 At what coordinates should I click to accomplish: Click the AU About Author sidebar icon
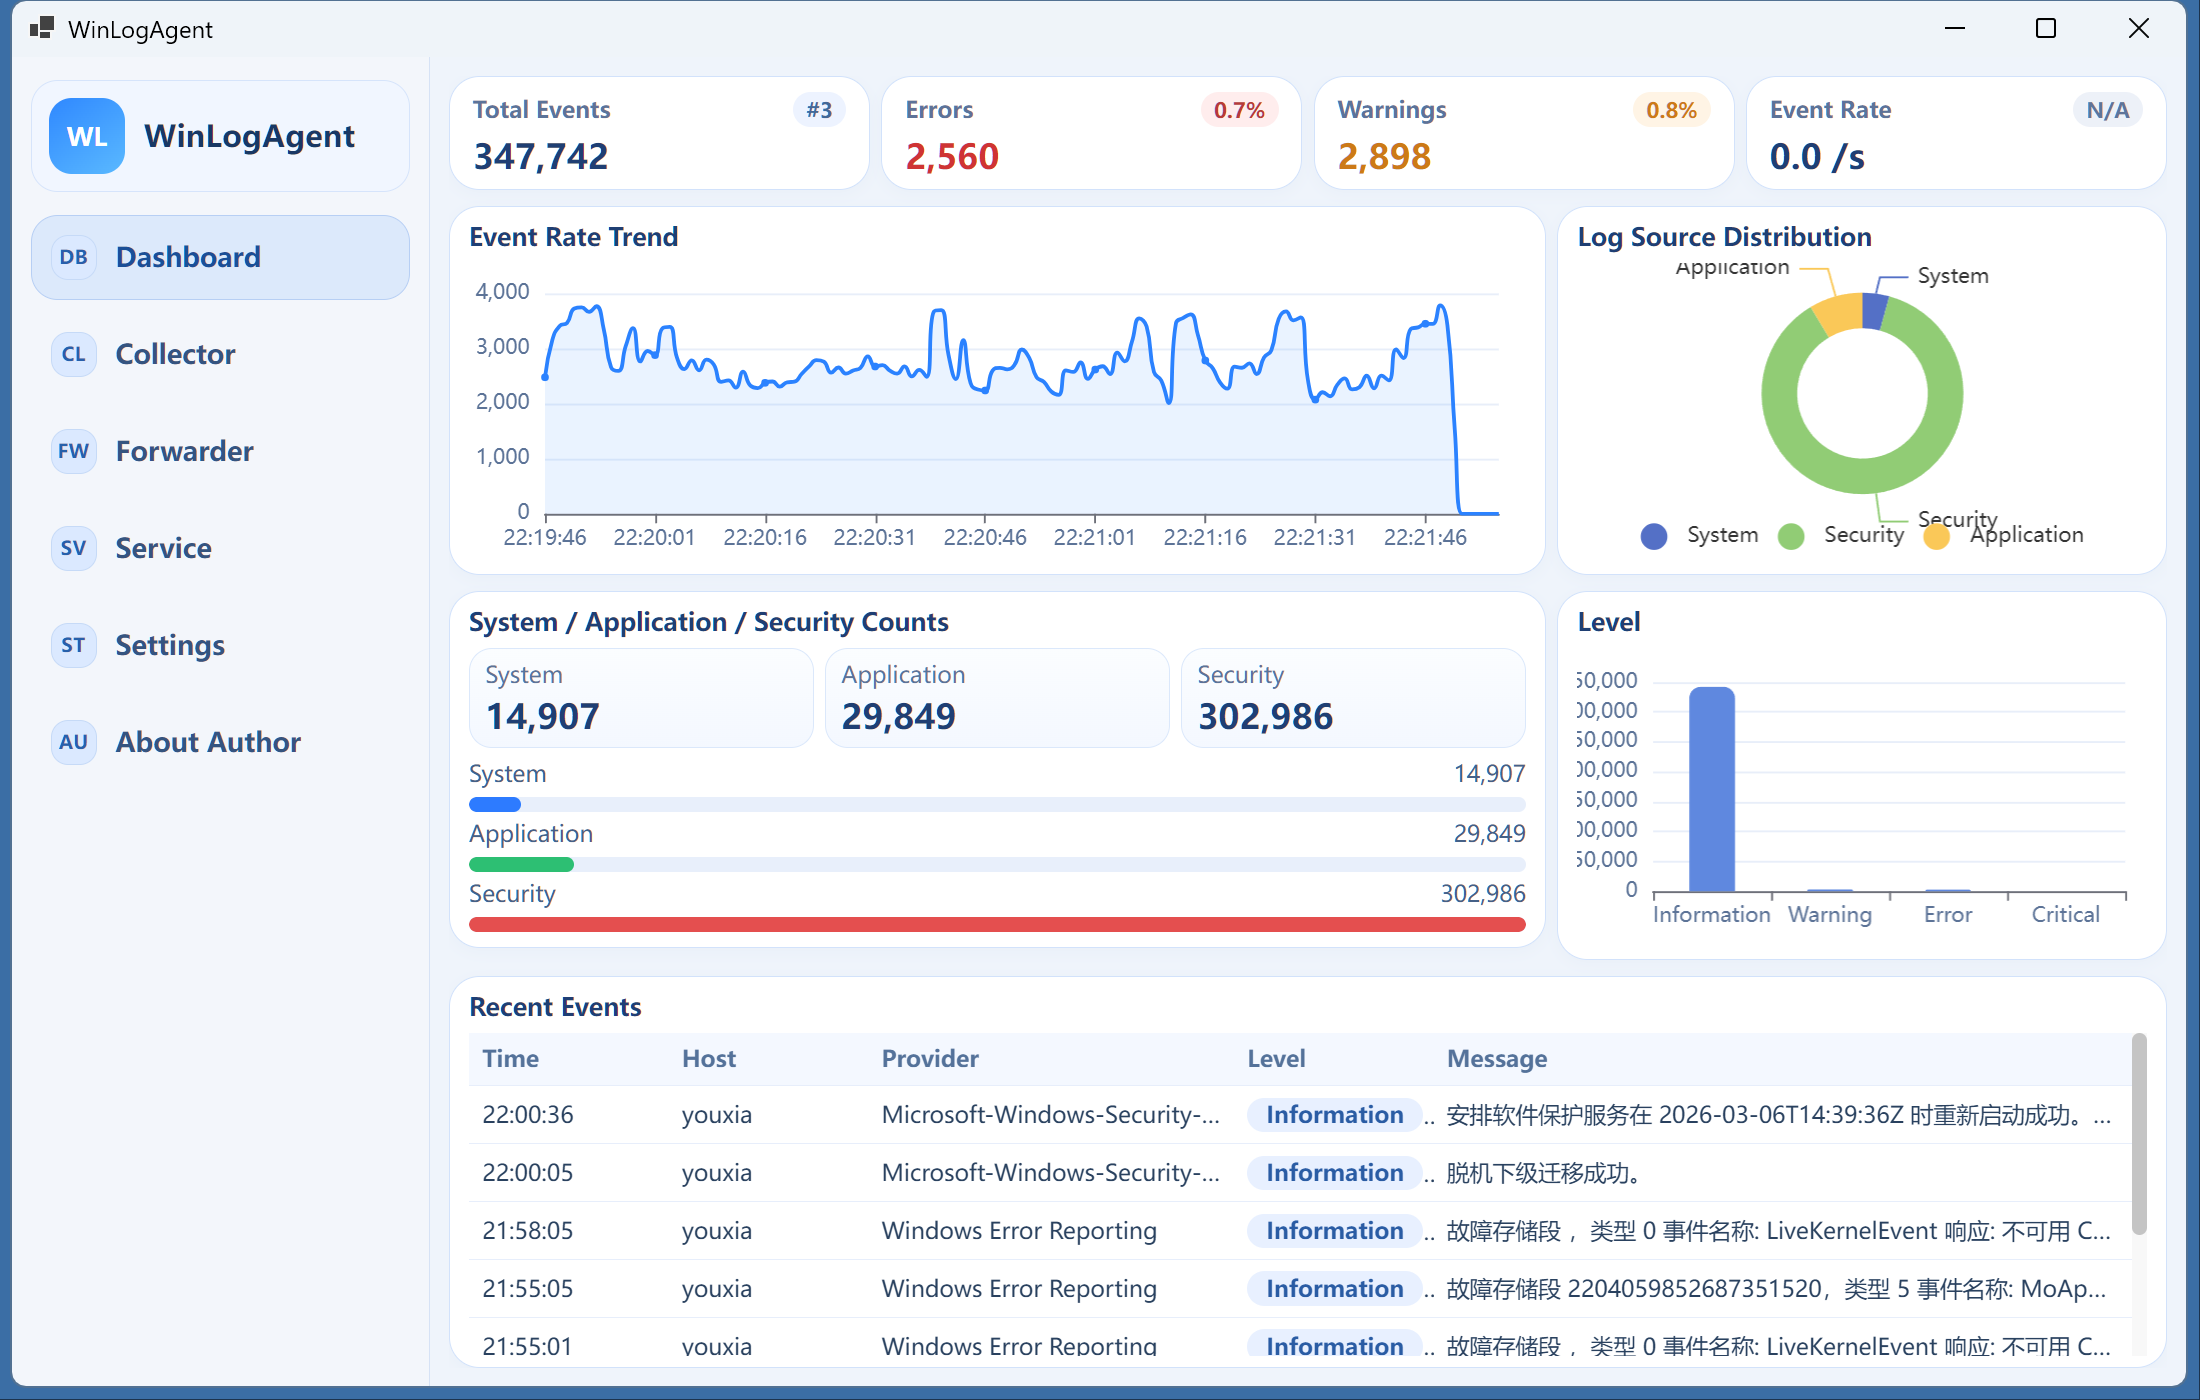pyautogui.click(x=73, y=742)
